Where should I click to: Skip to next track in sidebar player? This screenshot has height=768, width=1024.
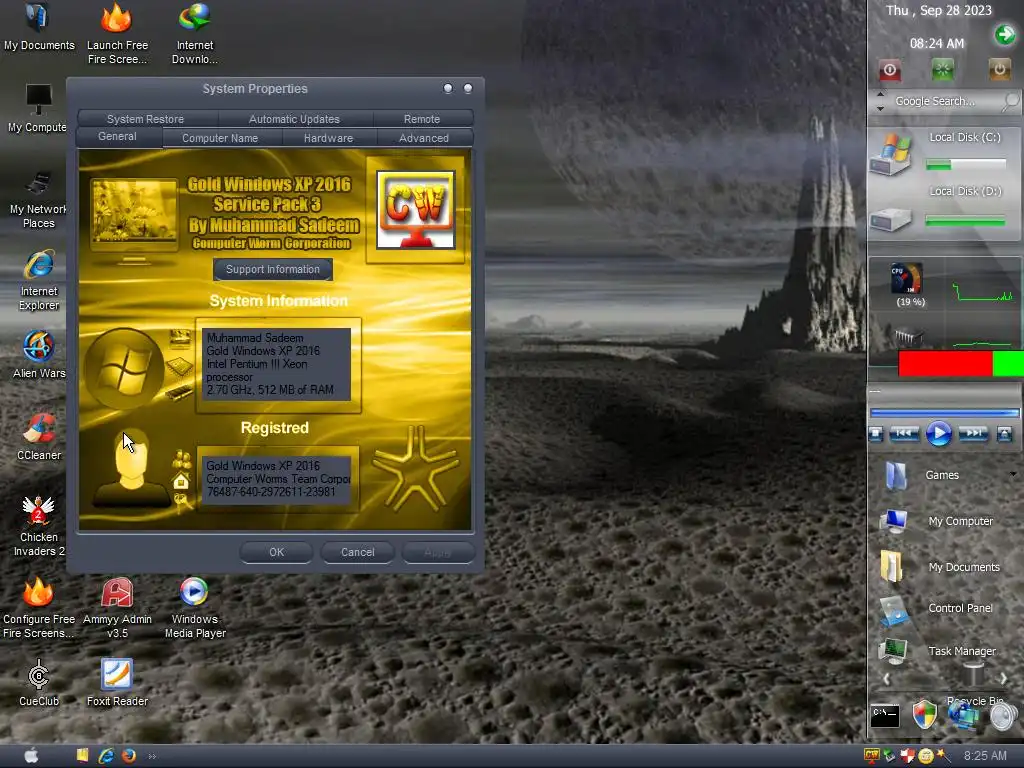973,434
